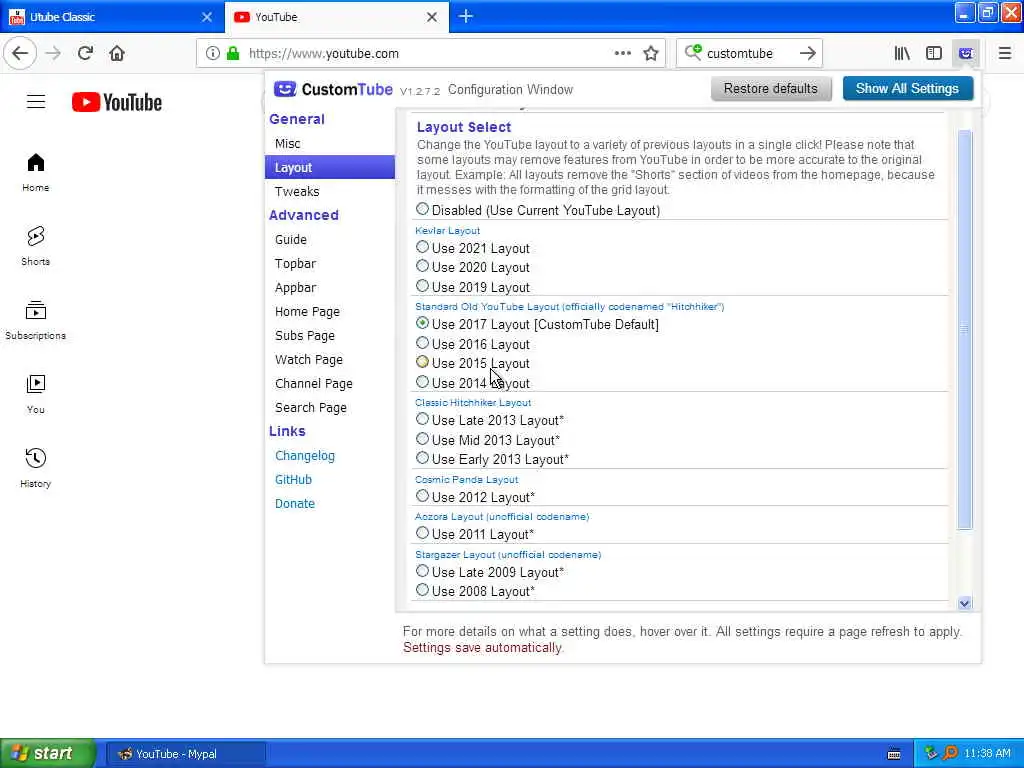Image resolution: width=1024 pixels, height=768 pixels.
Task: Close the YouTube tab
Action: (x=432, y=17)
